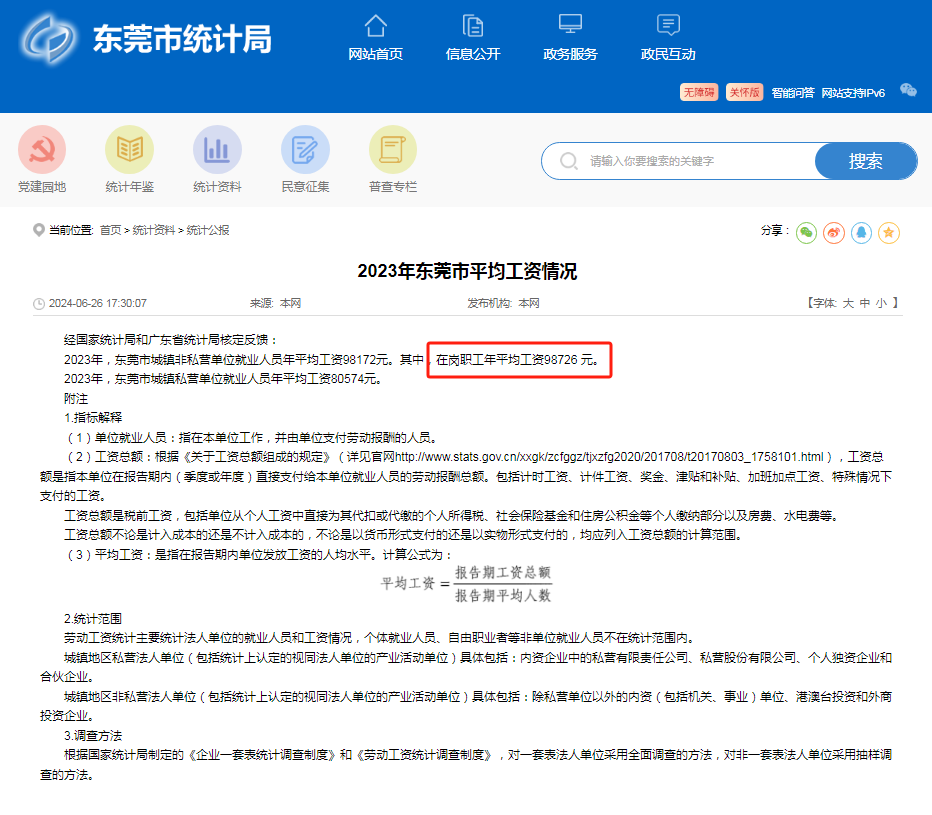This screenshot has height=815, width=932.
Task: Click the 民意征集 pencil-document icon
Action: [305, 148]
